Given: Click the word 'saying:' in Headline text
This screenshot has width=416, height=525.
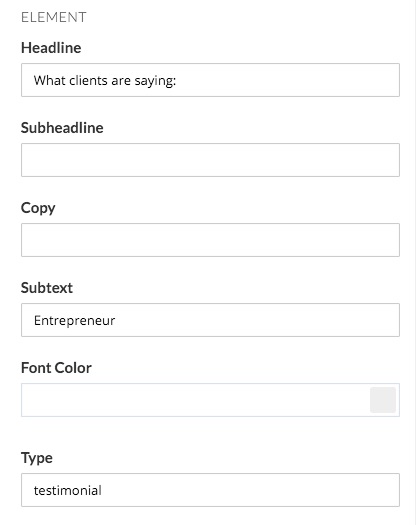Looking at the screenshot, I should (x=155, y=81).
